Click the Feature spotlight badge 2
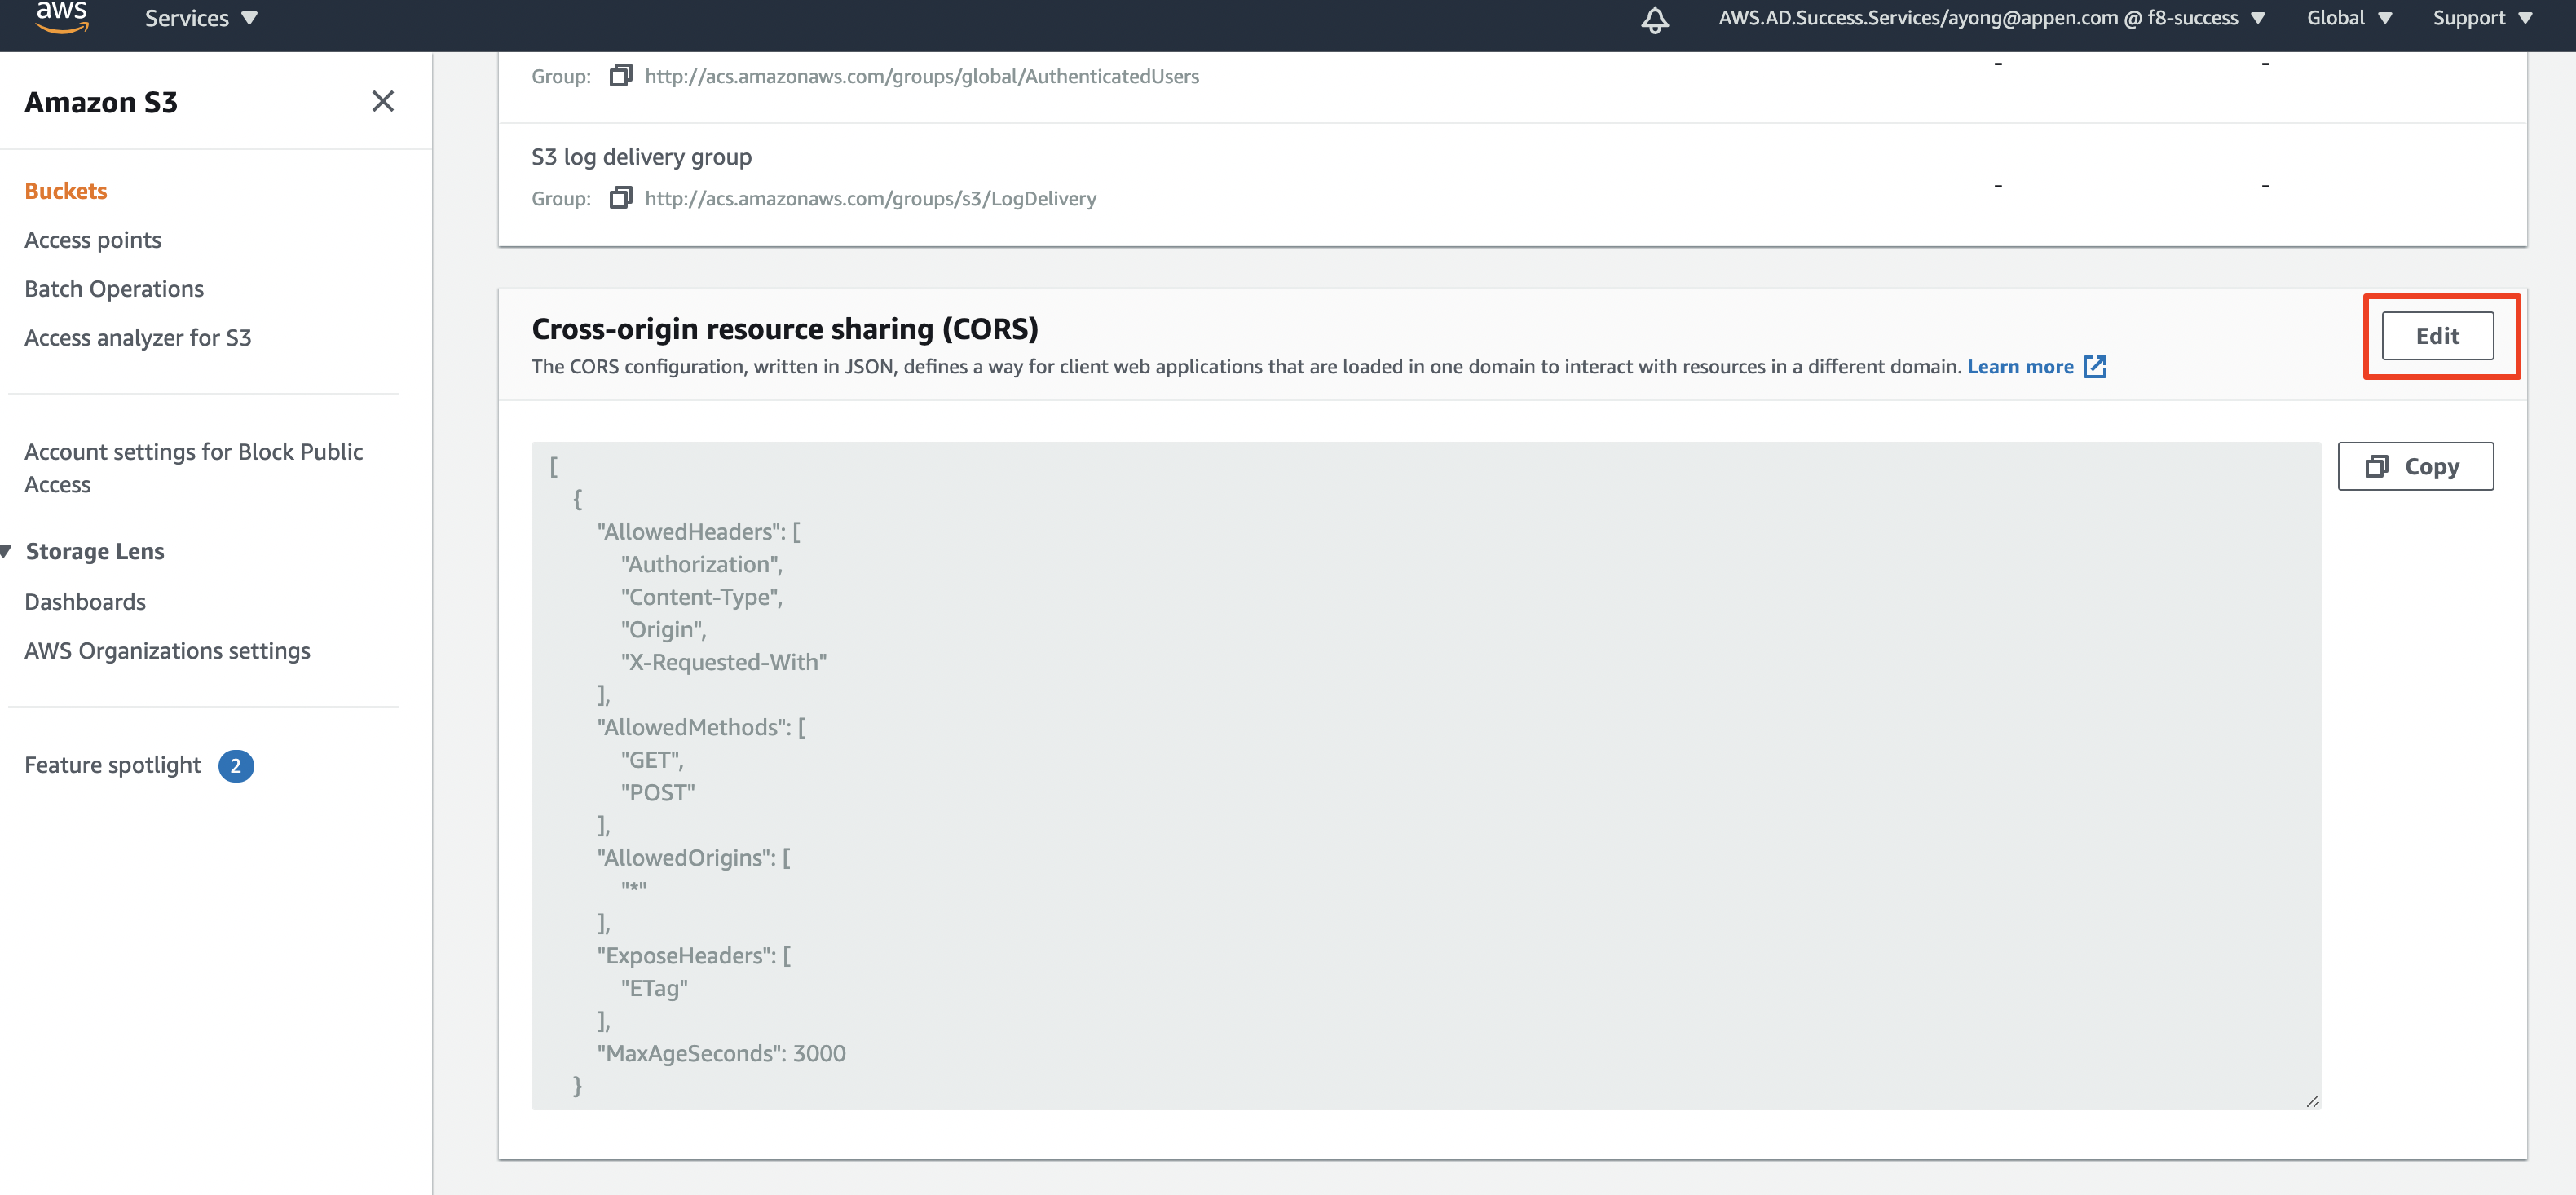 [236, 766]
